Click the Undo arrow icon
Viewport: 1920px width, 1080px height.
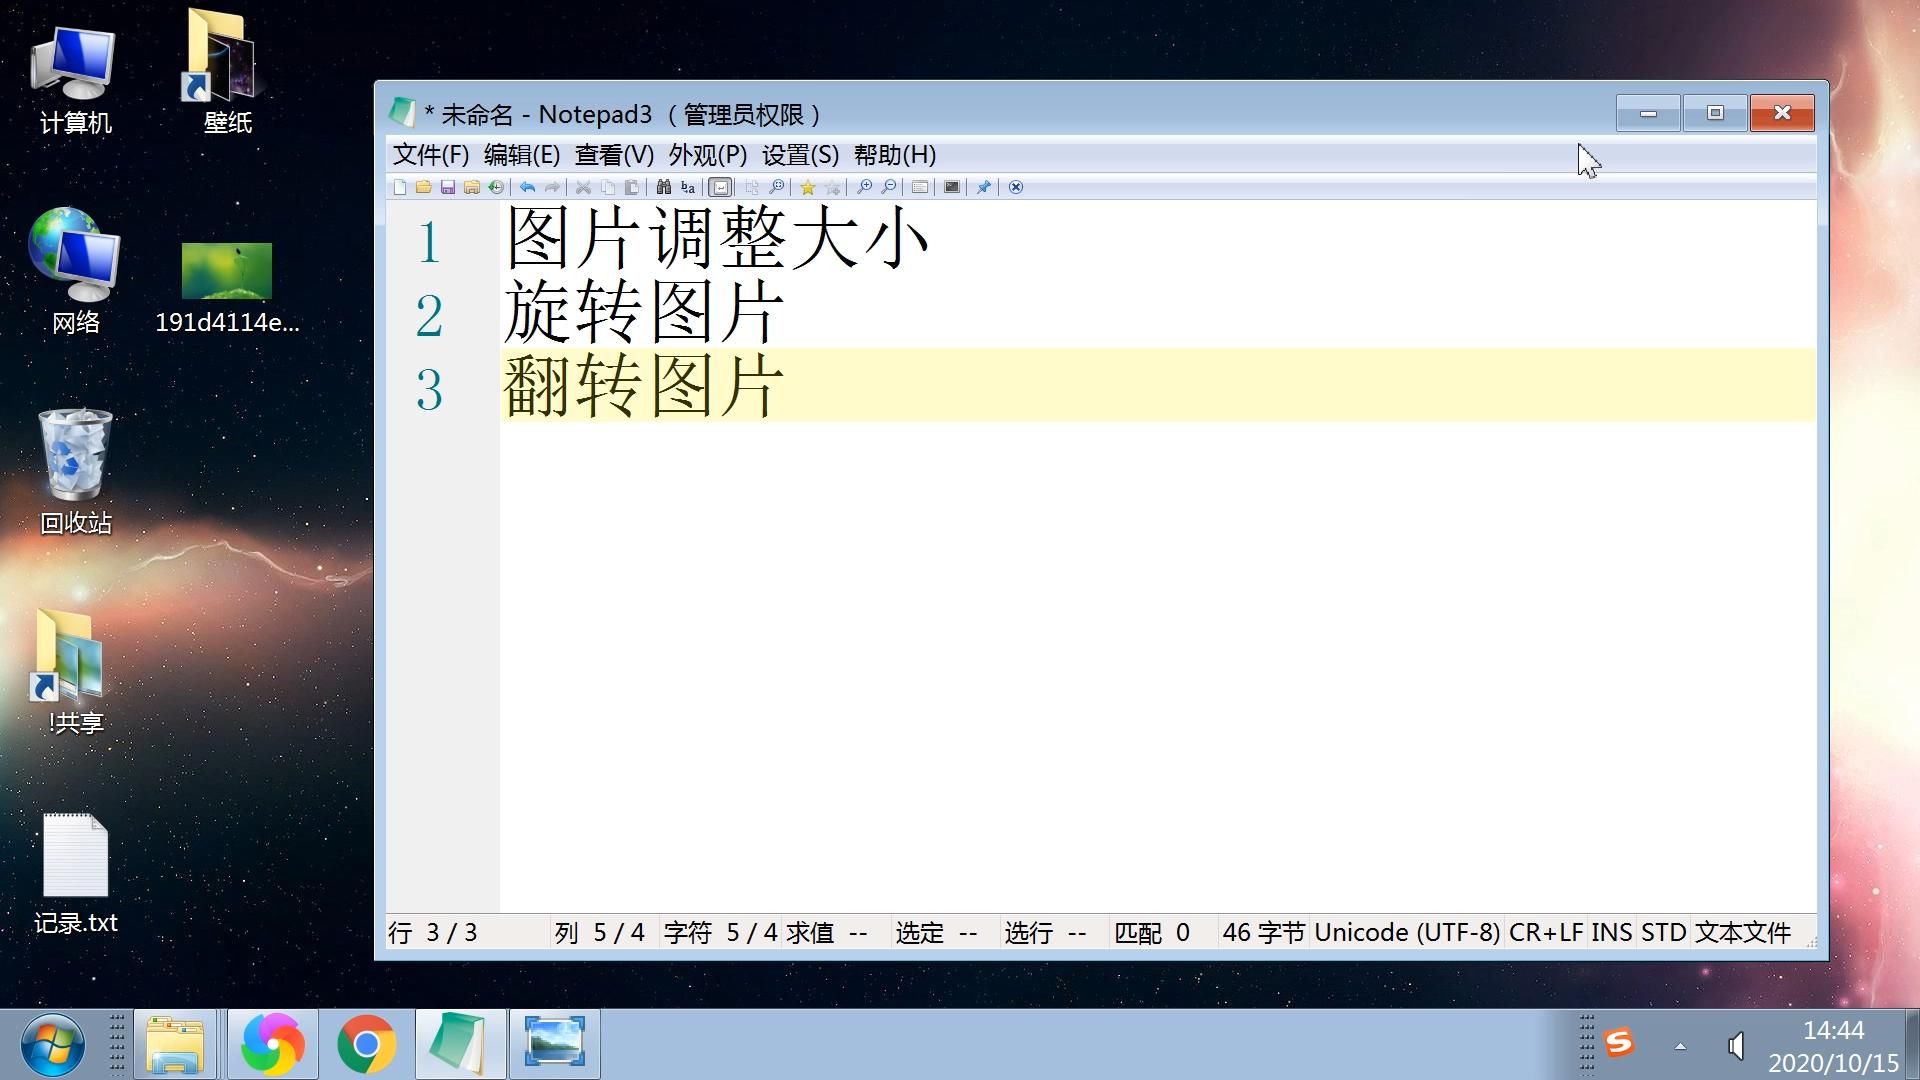527,187
